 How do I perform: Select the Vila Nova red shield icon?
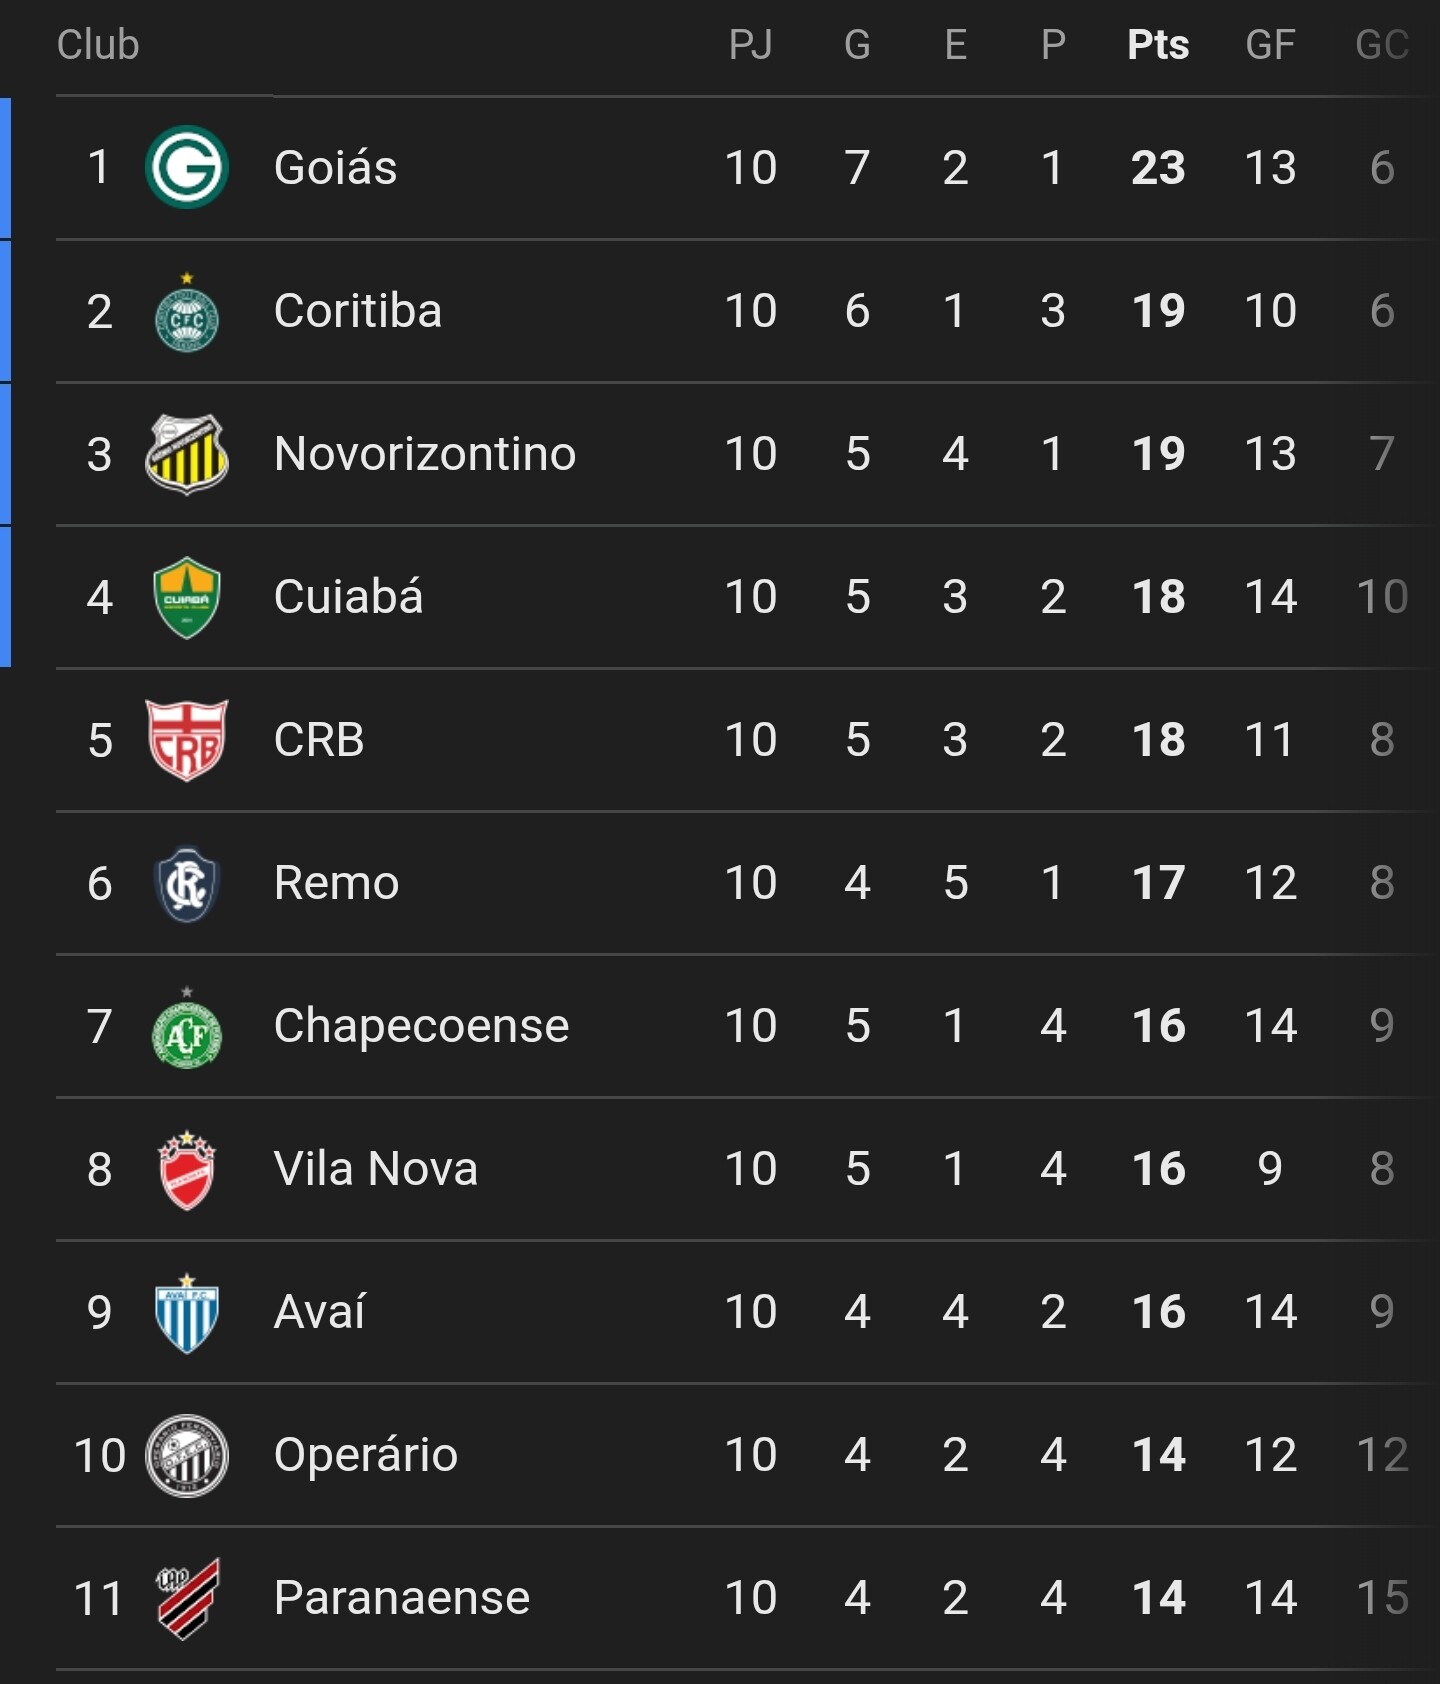[187, 1170]
